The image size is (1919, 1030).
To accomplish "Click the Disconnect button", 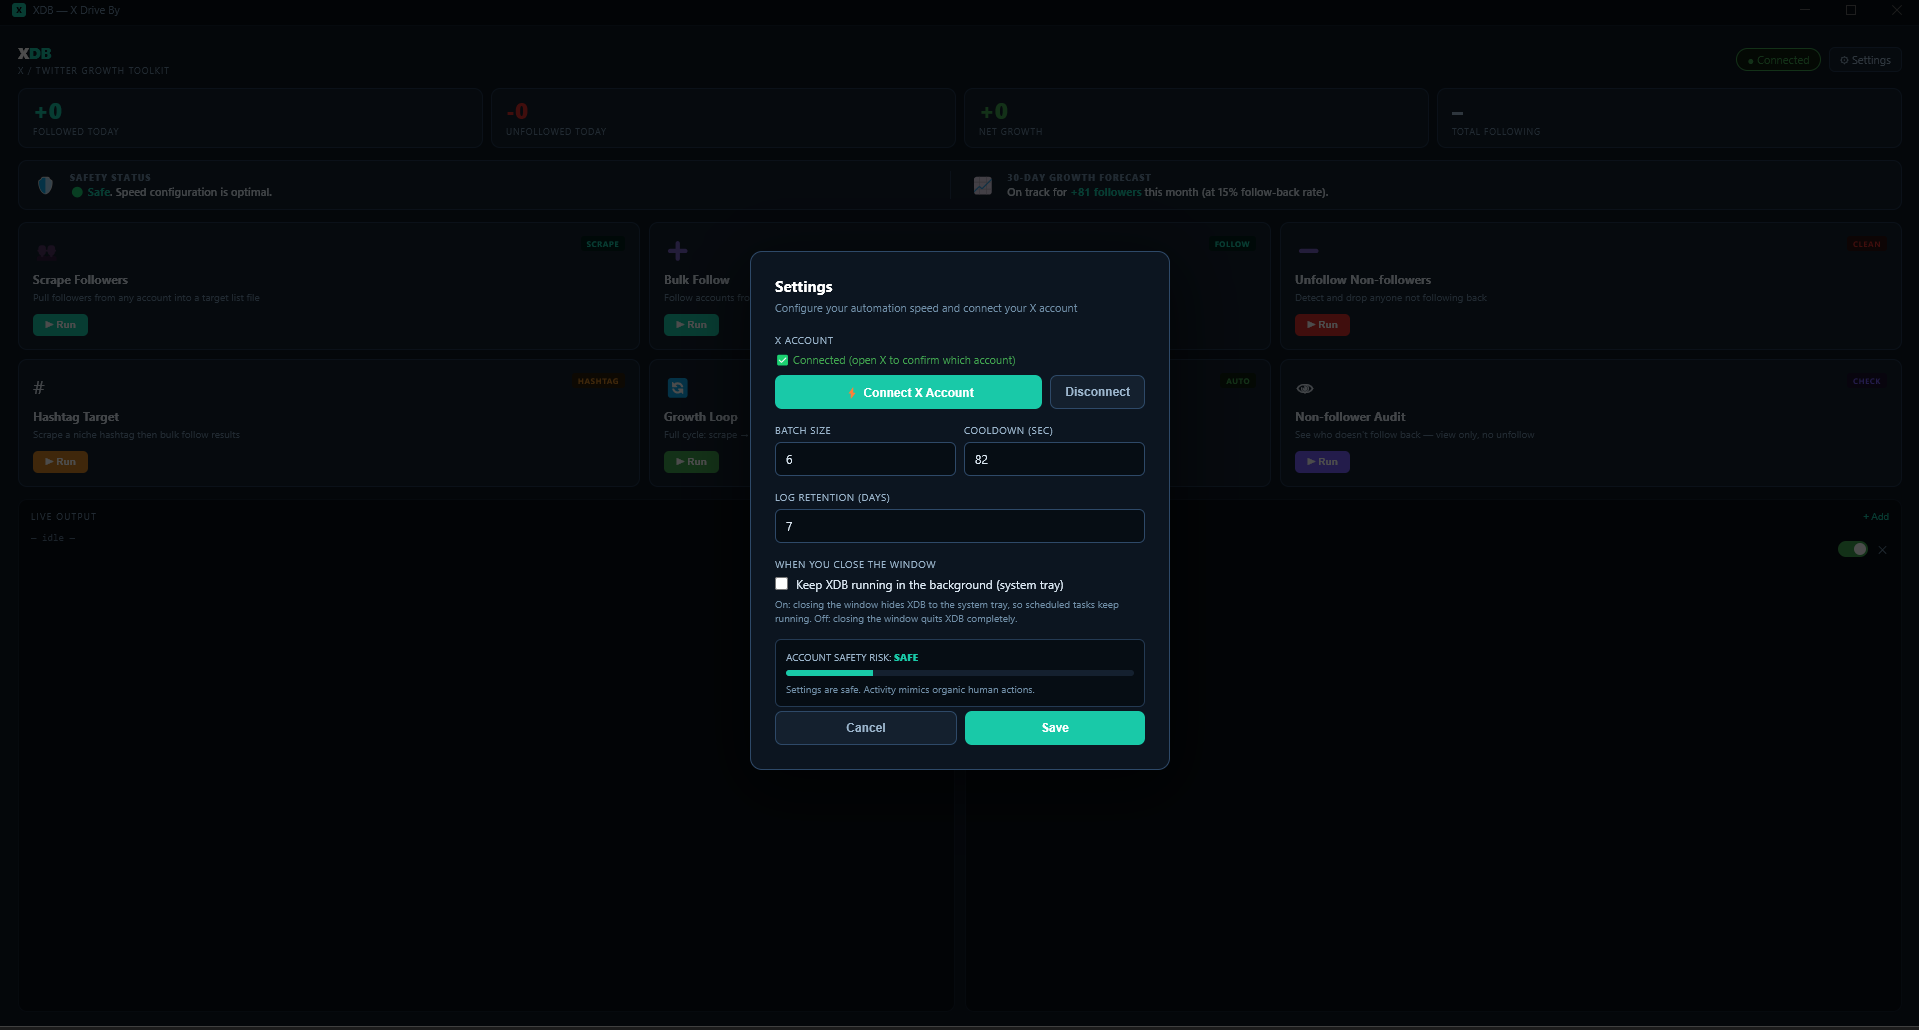I will (x=1097, y=392).
